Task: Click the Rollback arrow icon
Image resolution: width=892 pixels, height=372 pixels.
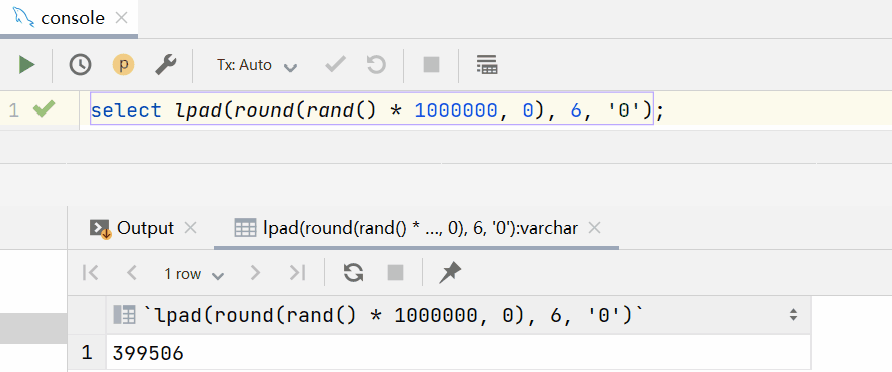Action: click(376, 65)
